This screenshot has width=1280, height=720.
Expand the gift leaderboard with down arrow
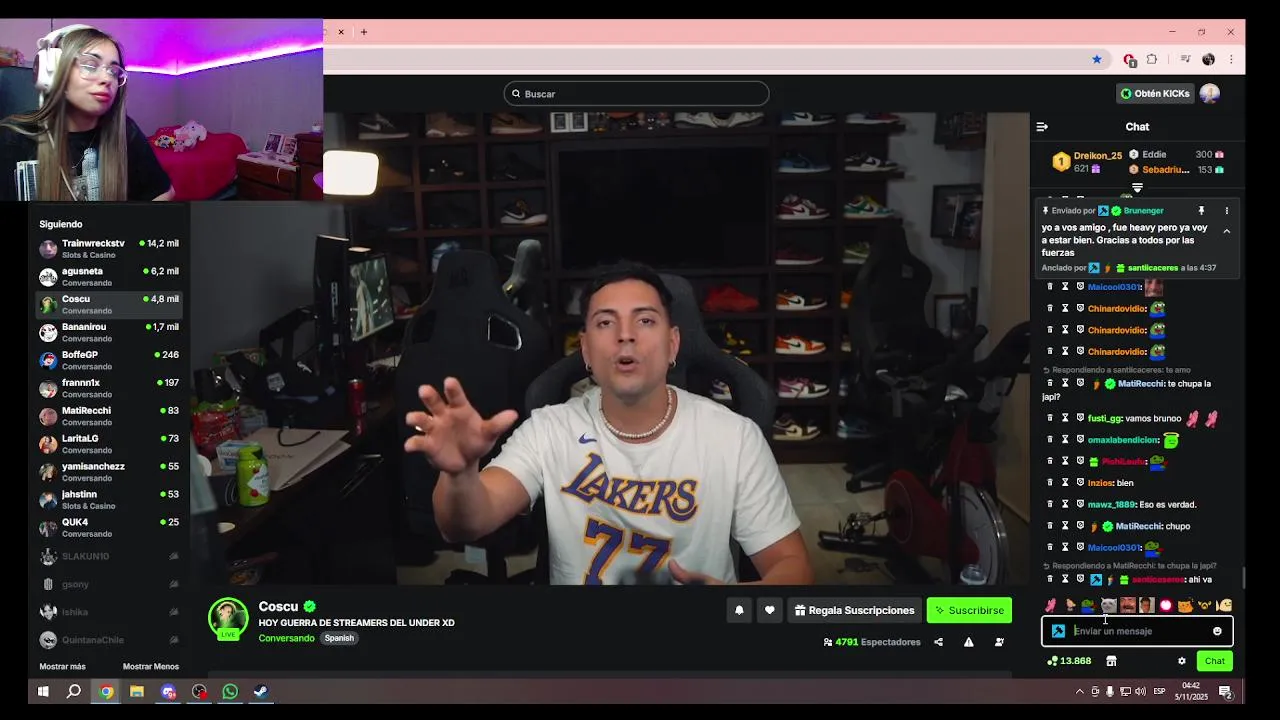[x=1137, y=187]
